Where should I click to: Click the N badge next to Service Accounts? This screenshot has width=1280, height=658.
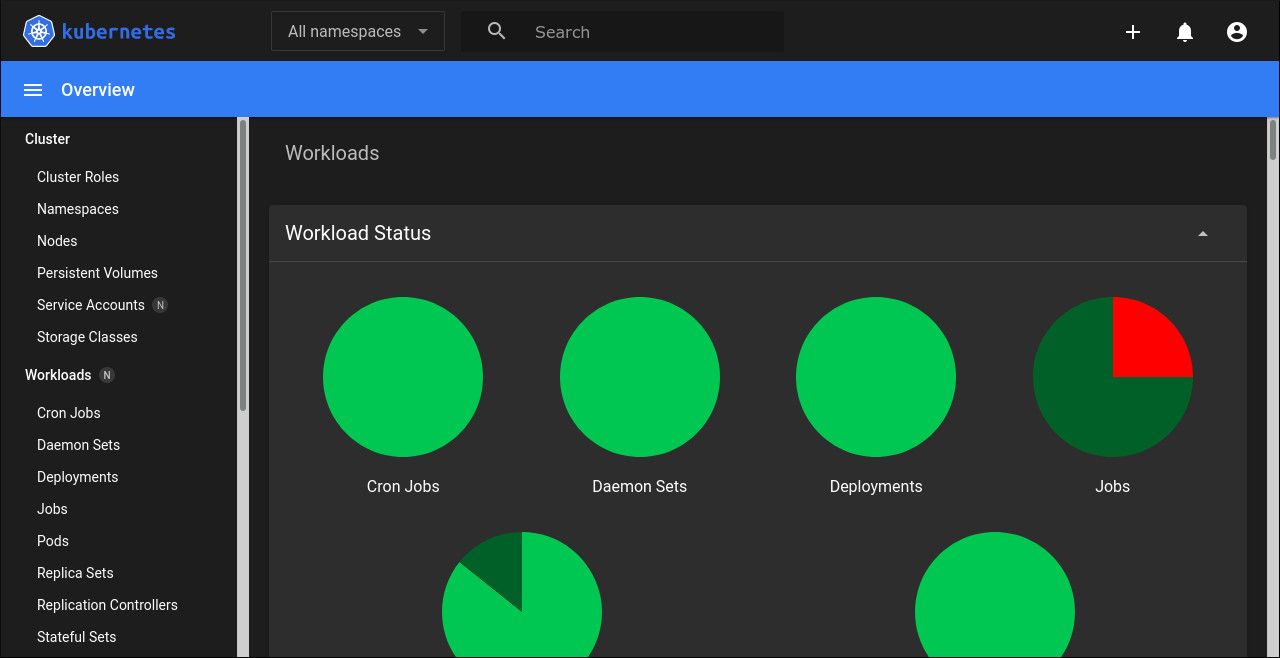[x=160, y=305]
